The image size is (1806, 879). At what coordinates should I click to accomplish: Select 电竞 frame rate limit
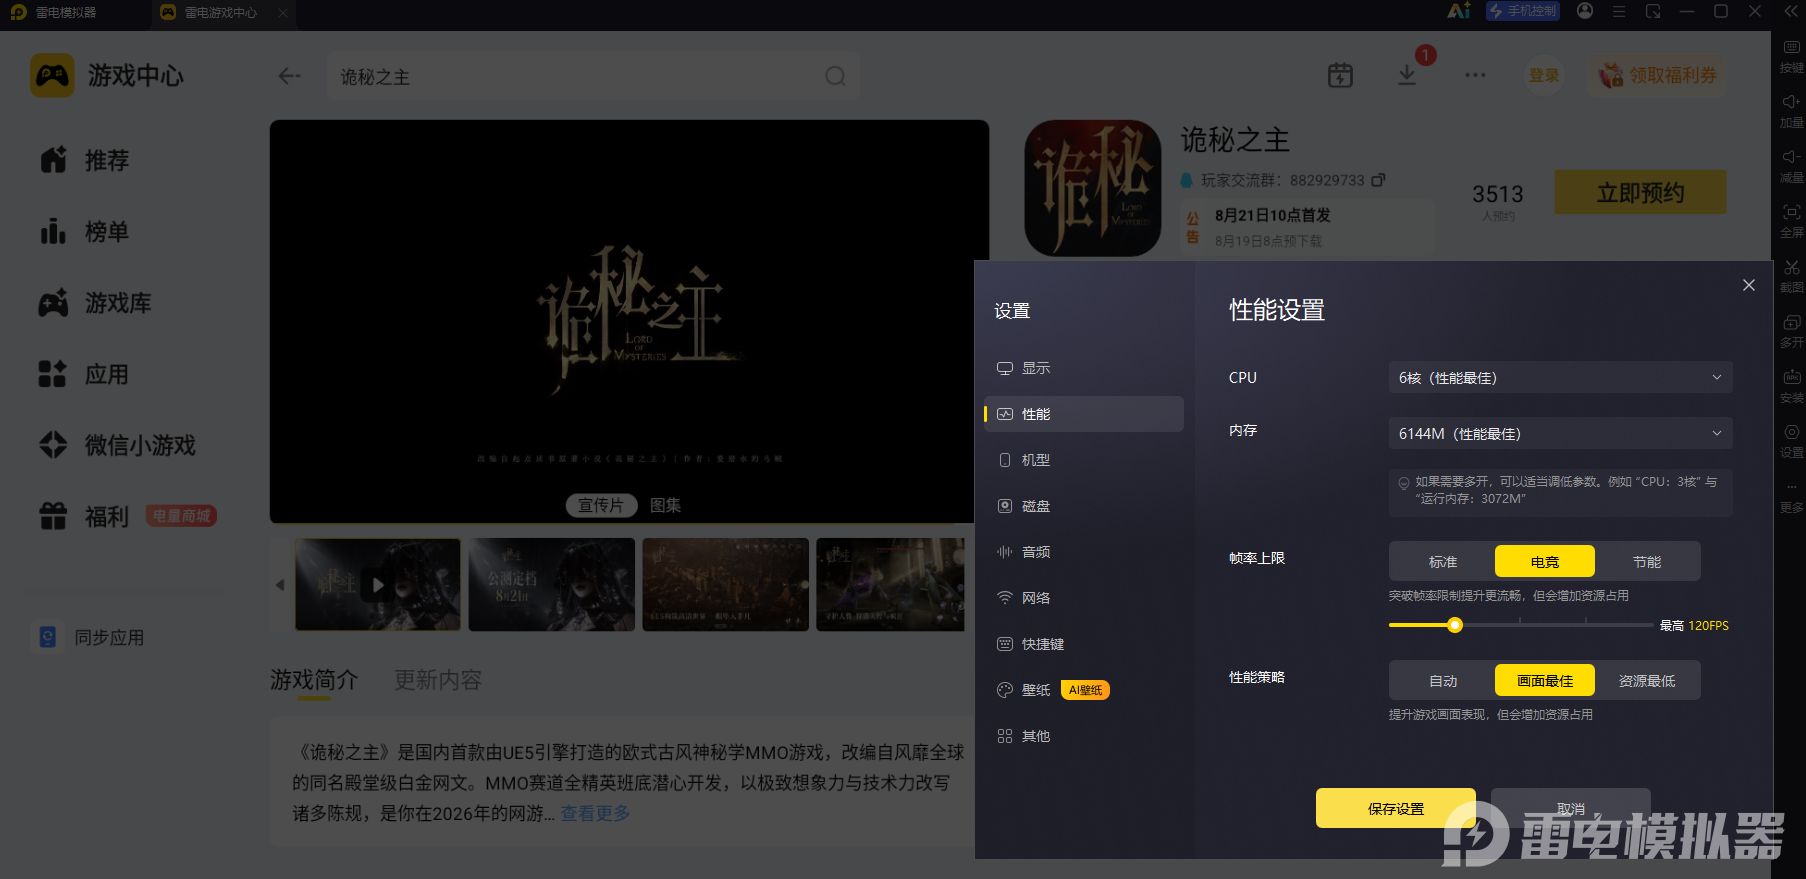[x=1545, y=562]
